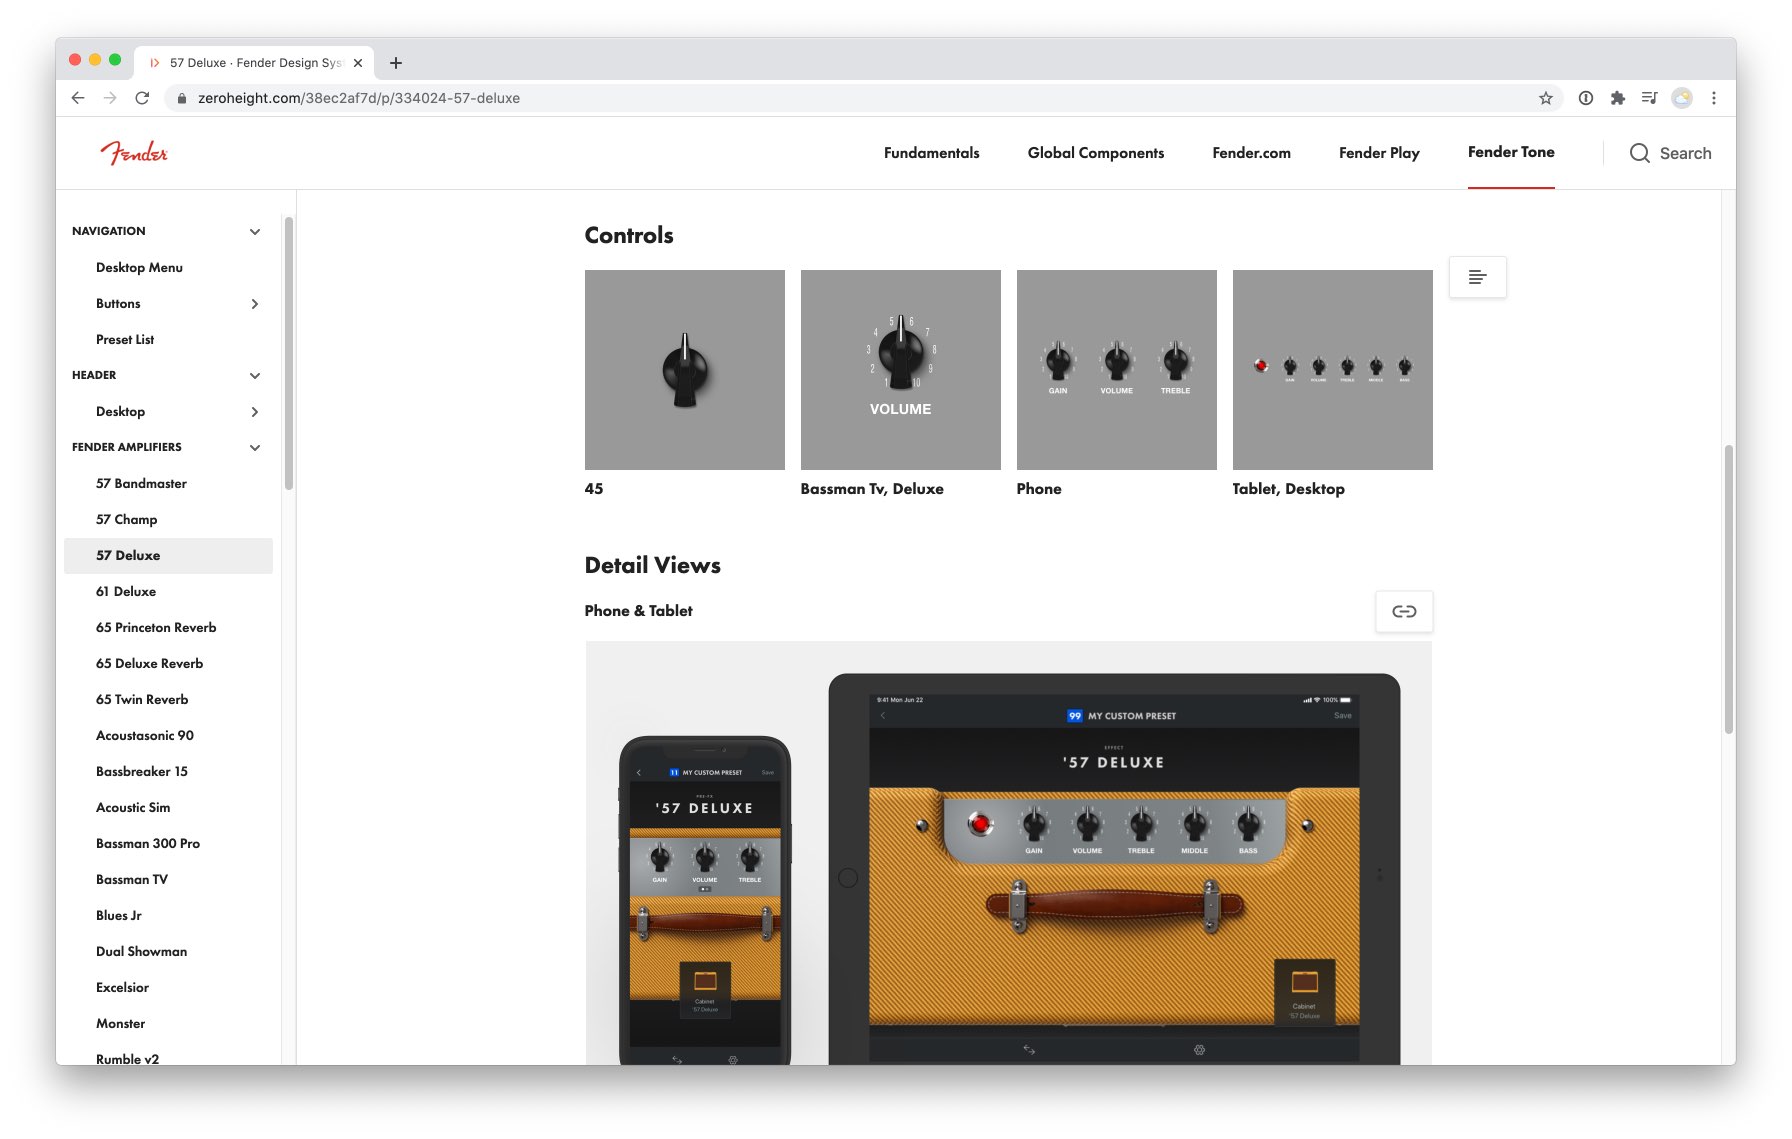Click the Detail Views heading
The height and width of the screenshot is (1139, 1792).
pos(653,565)
